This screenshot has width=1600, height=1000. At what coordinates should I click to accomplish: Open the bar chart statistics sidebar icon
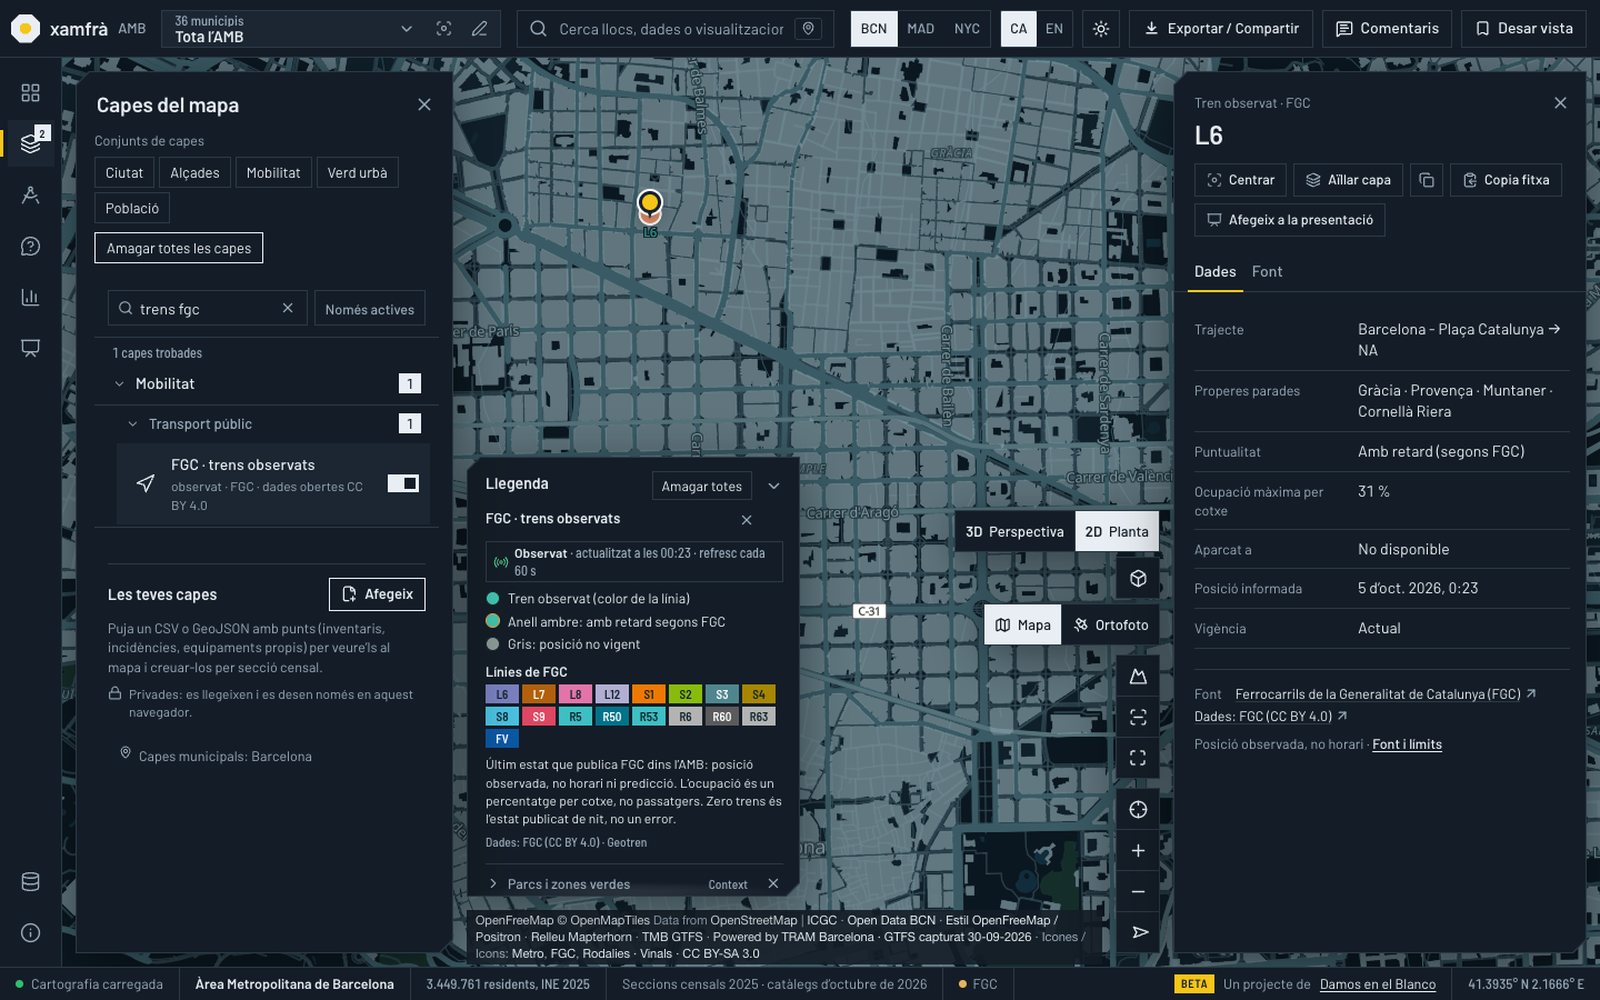pyautogui.click(x=30, y=297)
